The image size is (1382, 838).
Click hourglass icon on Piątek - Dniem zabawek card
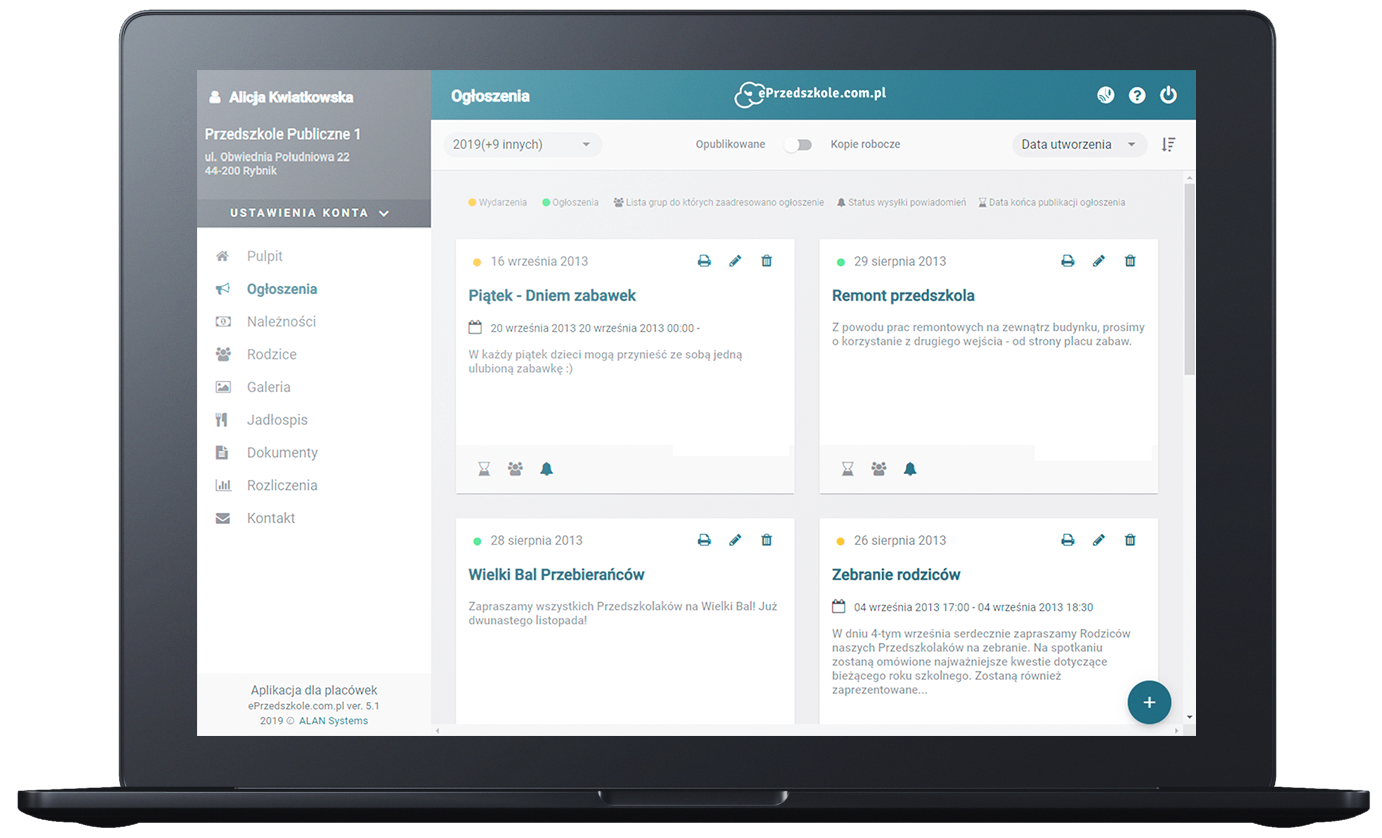(x=484, y=468)
